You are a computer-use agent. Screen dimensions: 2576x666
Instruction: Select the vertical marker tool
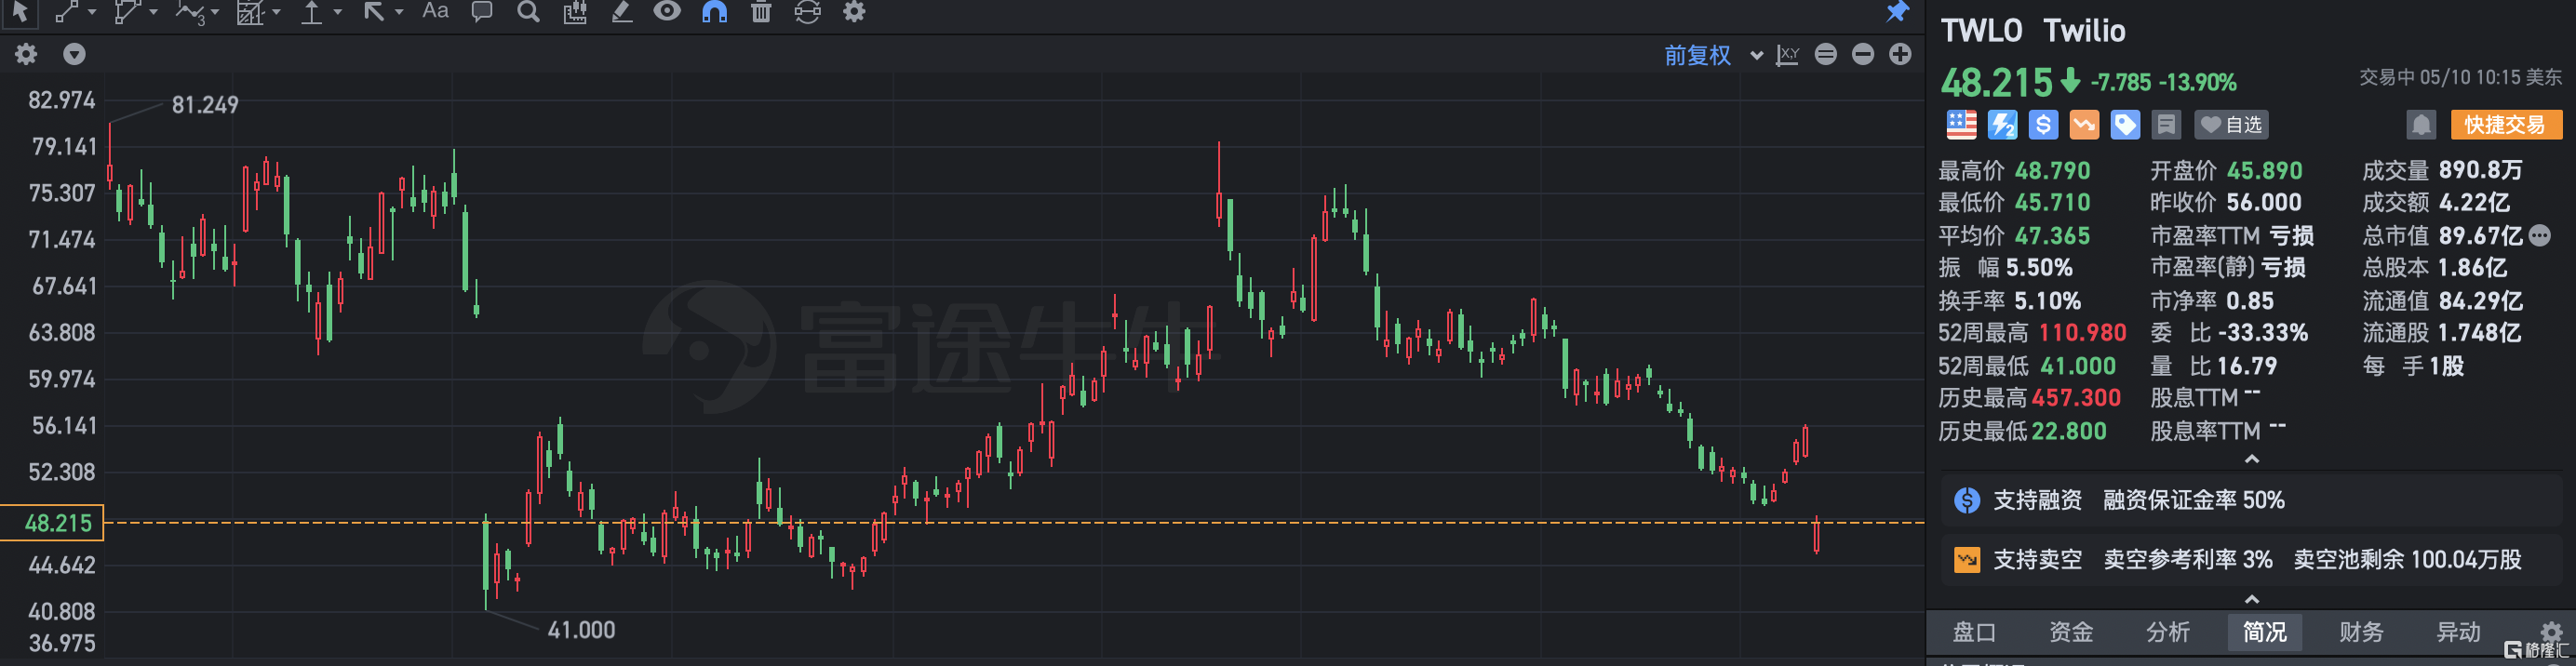coord(312,12)
